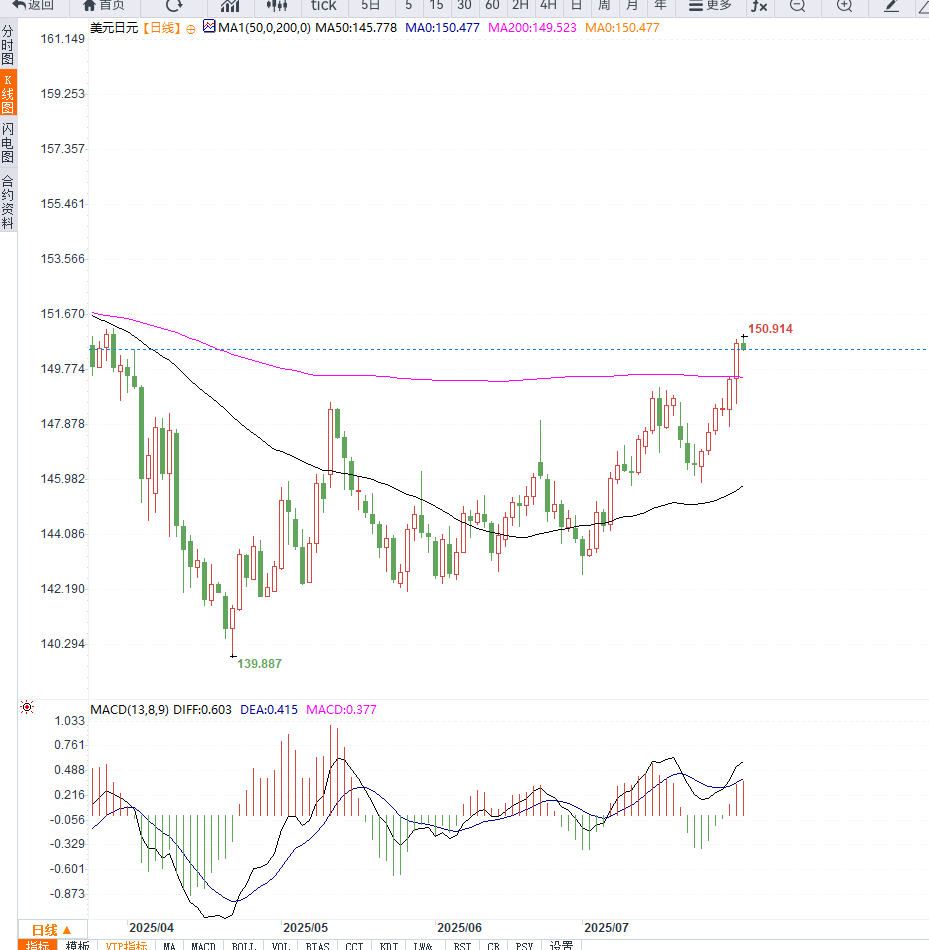Click the 150.914 high price marker
929x950 pixels.
(x=770, y=329)
